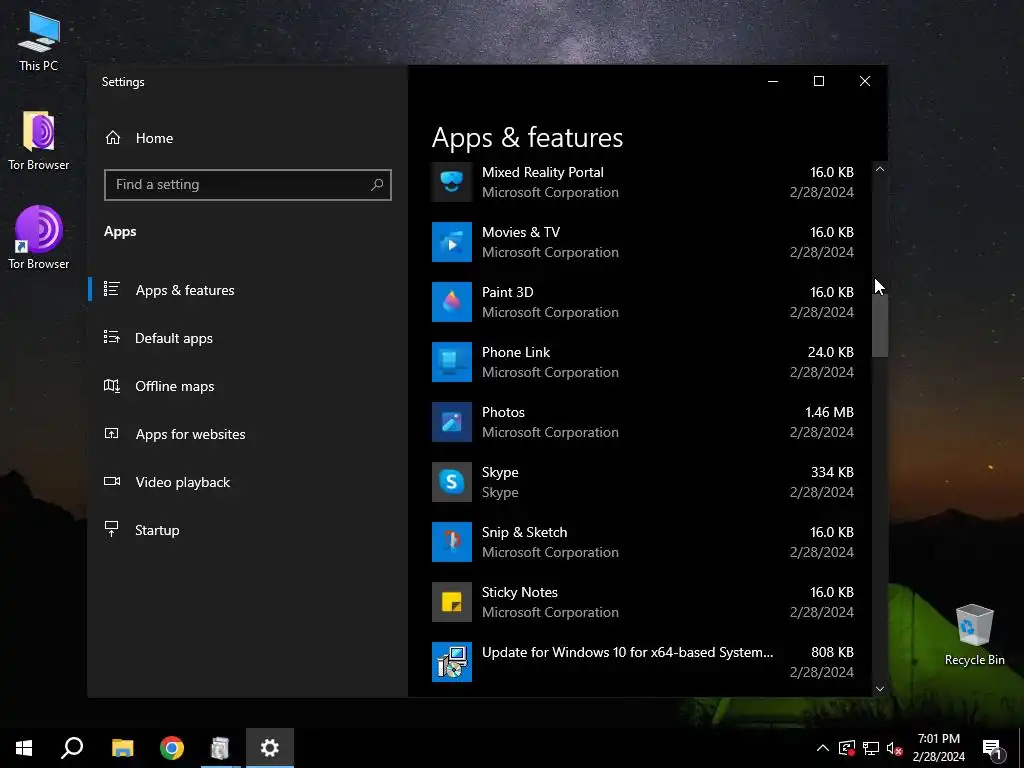The width and height of the screenshot is (1024, 768).
Task: Open the Windows Start menu
Action: [x=24, y=748]
